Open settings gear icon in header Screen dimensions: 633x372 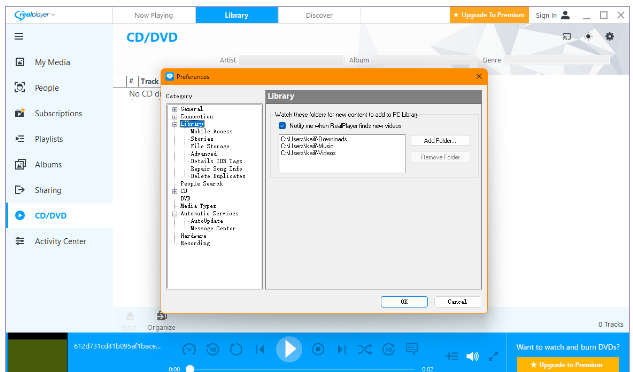pyautogui.click(x=610, y=36)
